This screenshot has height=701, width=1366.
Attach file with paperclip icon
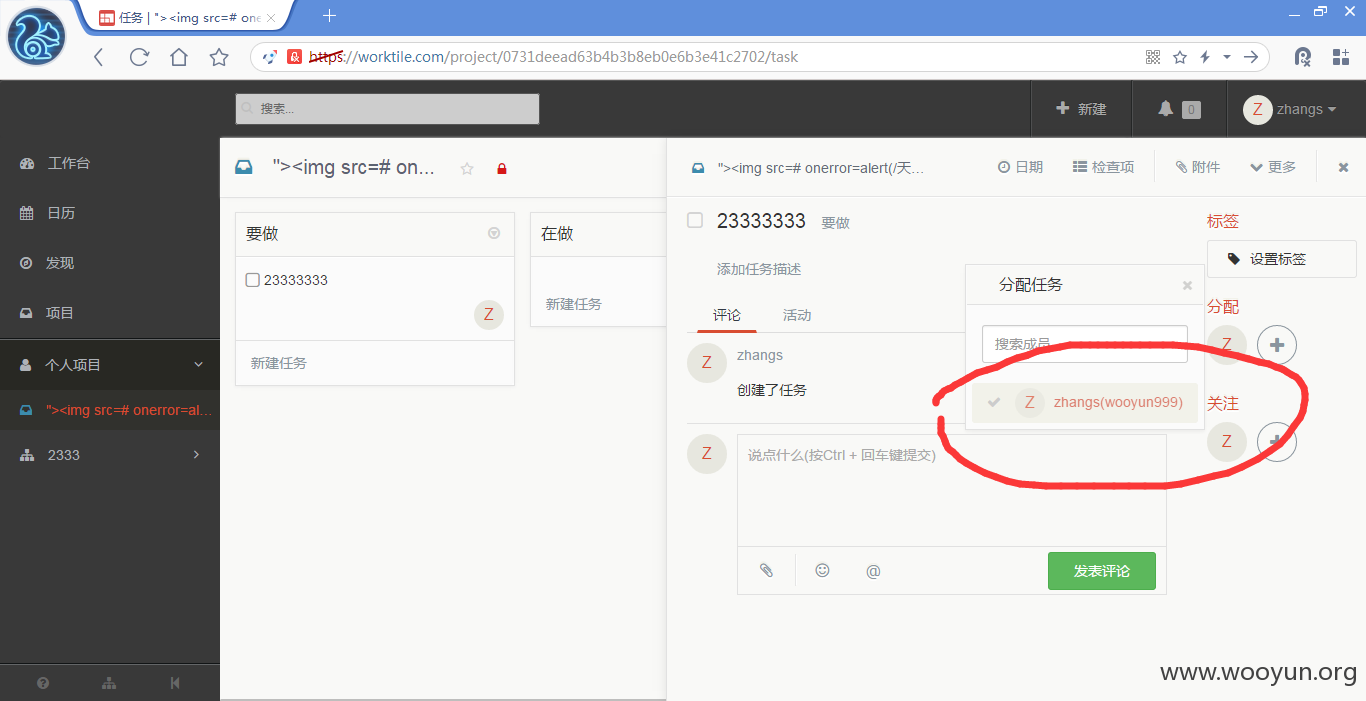766,570
